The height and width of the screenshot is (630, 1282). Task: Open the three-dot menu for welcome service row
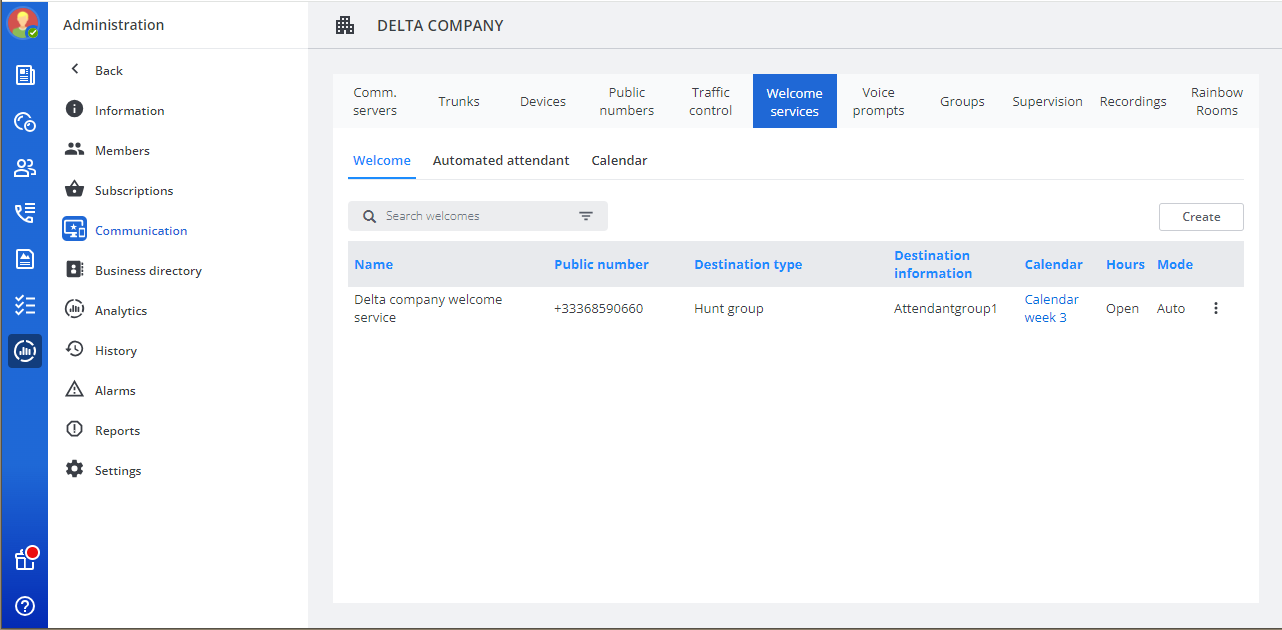pos(1216,309)
